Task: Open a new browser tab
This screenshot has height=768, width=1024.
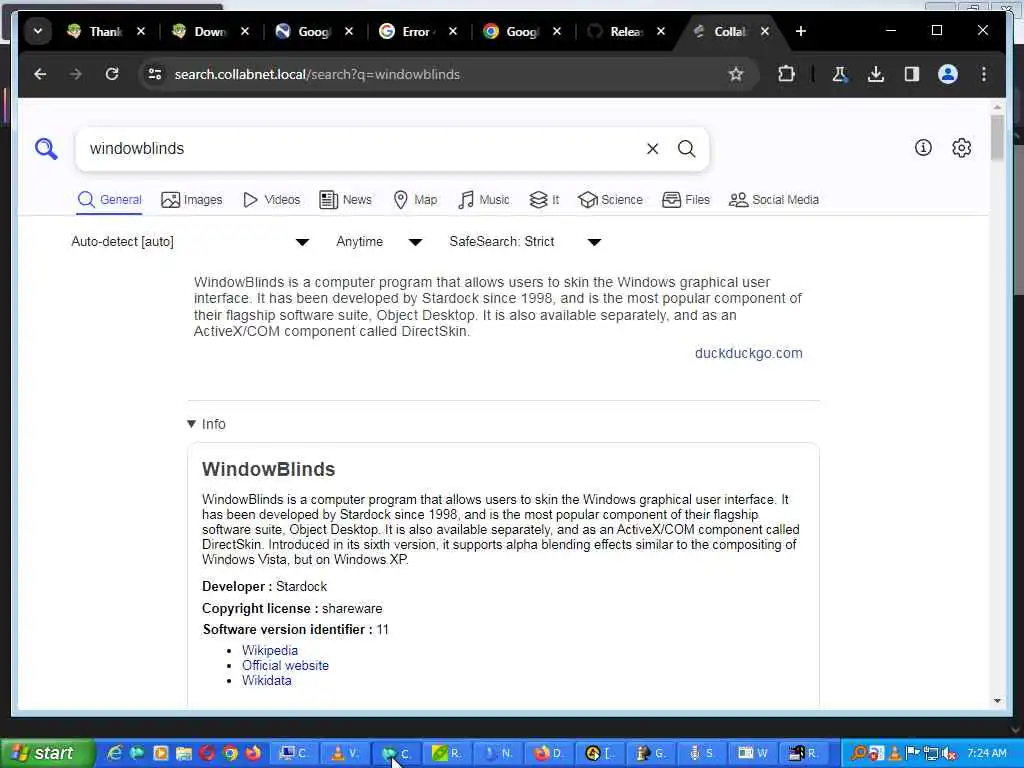Action: (801, 31)
